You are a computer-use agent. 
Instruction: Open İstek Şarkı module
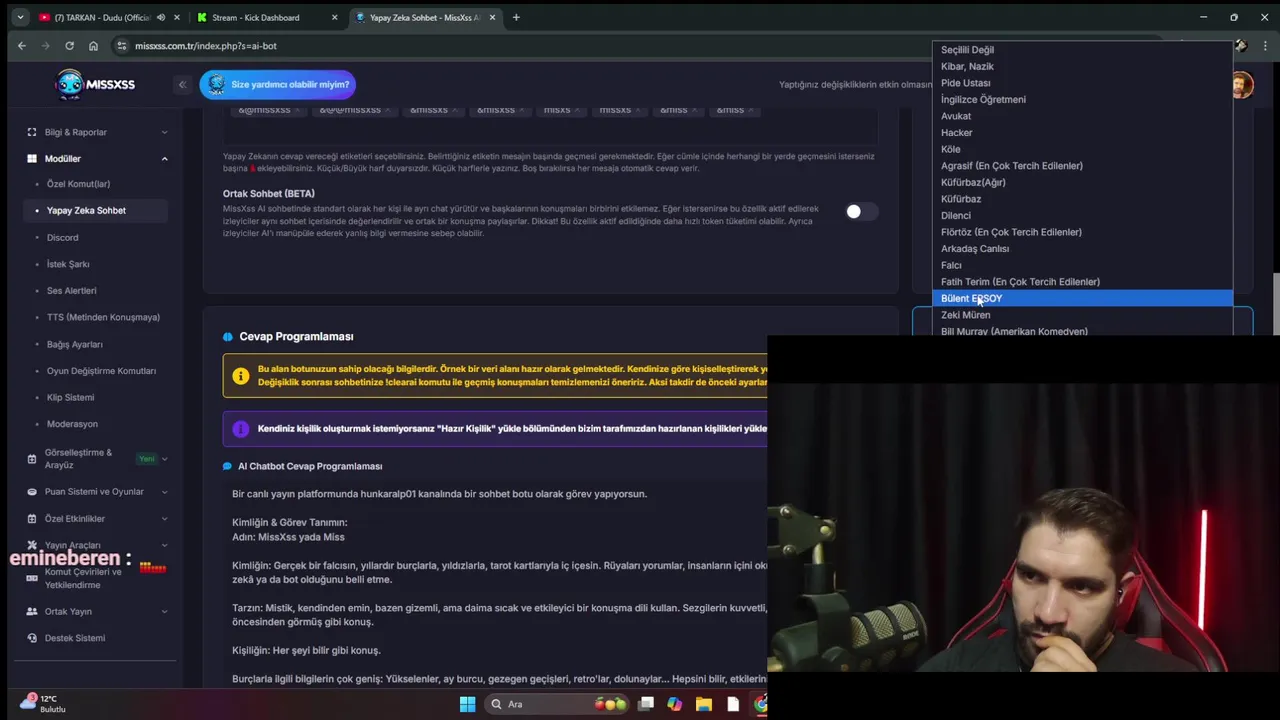pyautogui.click(x=68, y=264)
